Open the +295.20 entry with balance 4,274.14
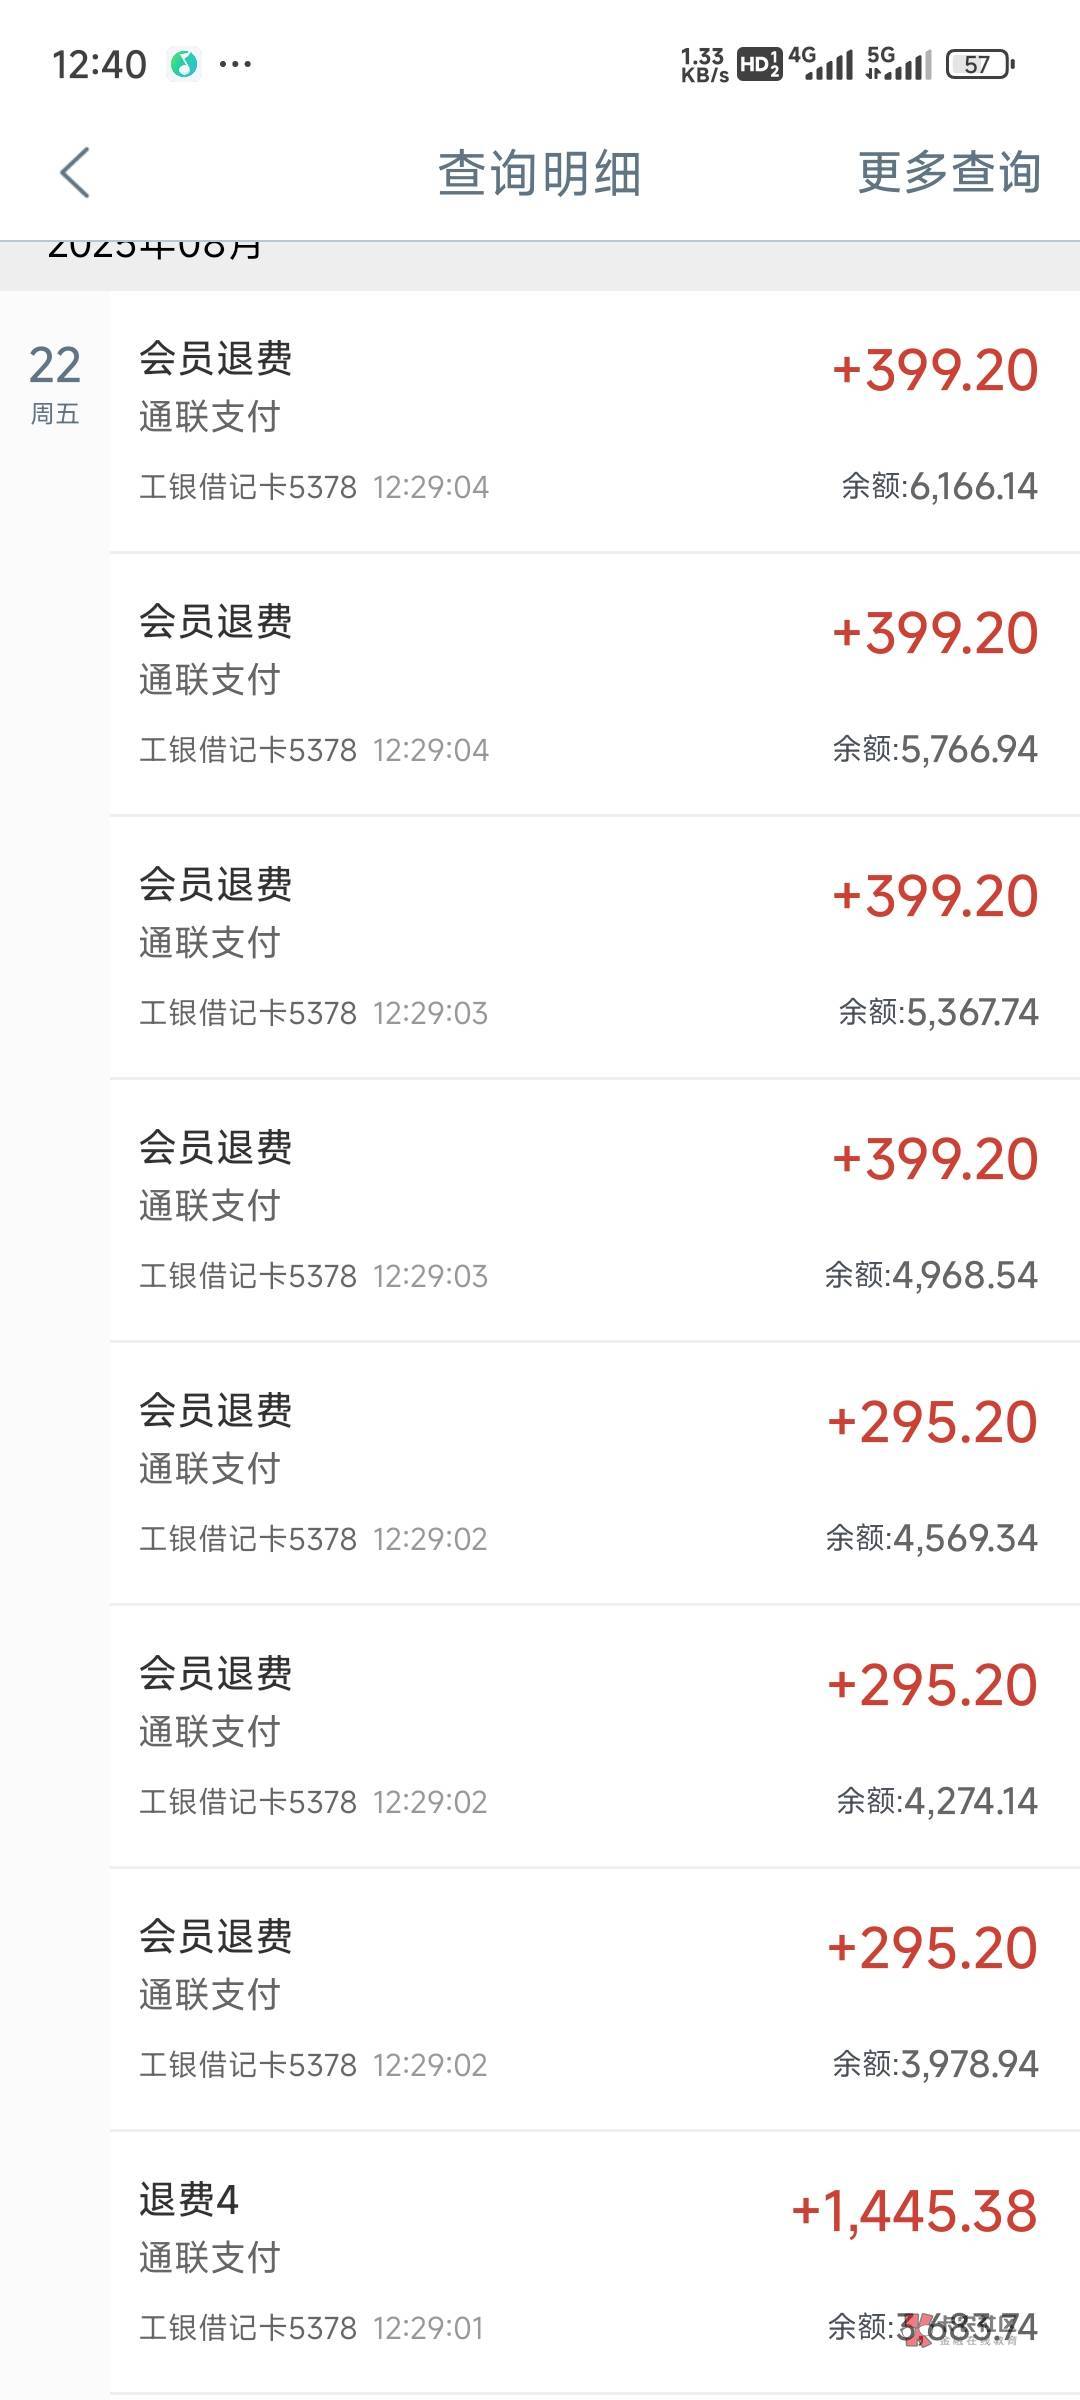Screen dimensions: 1080x2400 click(x=590, y=1736)
